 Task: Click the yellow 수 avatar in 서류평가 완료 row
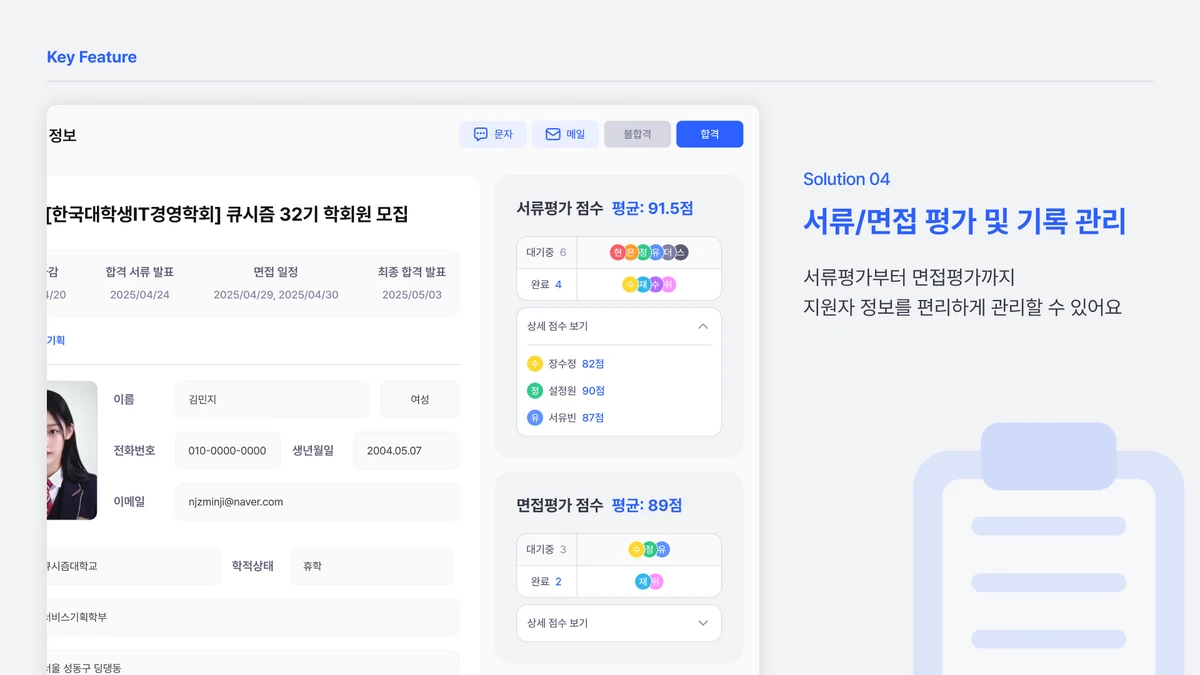[x=630, y=285]
